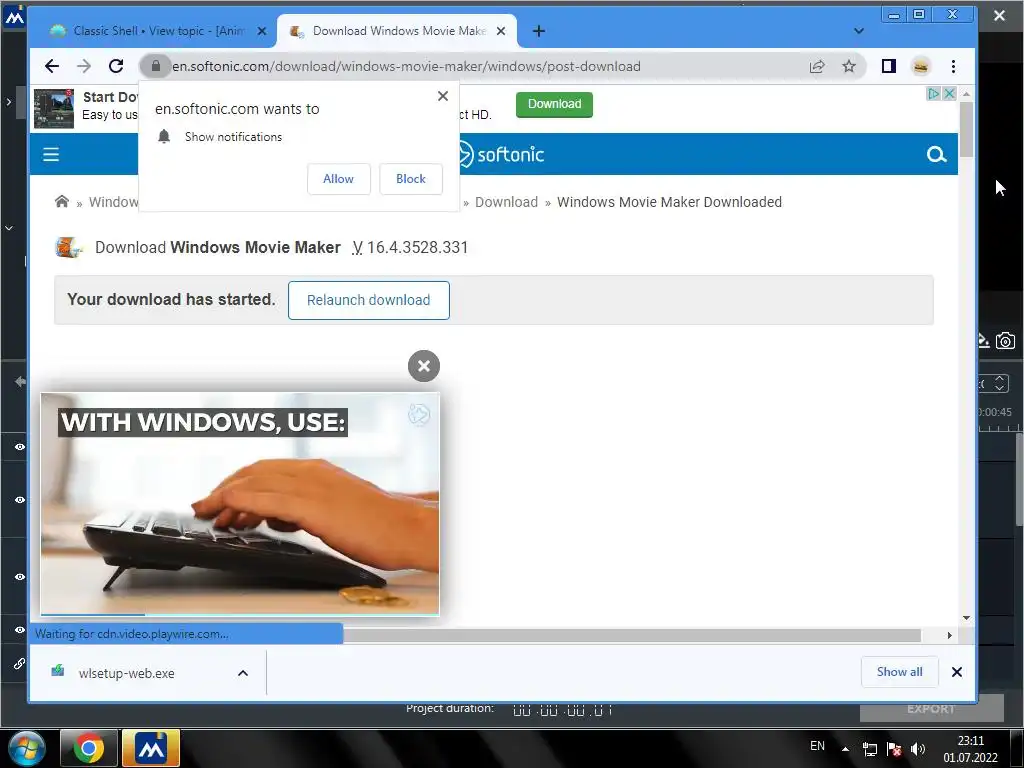This screenshot has height=768, width=1024.
Task: Allow notifications from en.softonic.com
Action: 338,179
